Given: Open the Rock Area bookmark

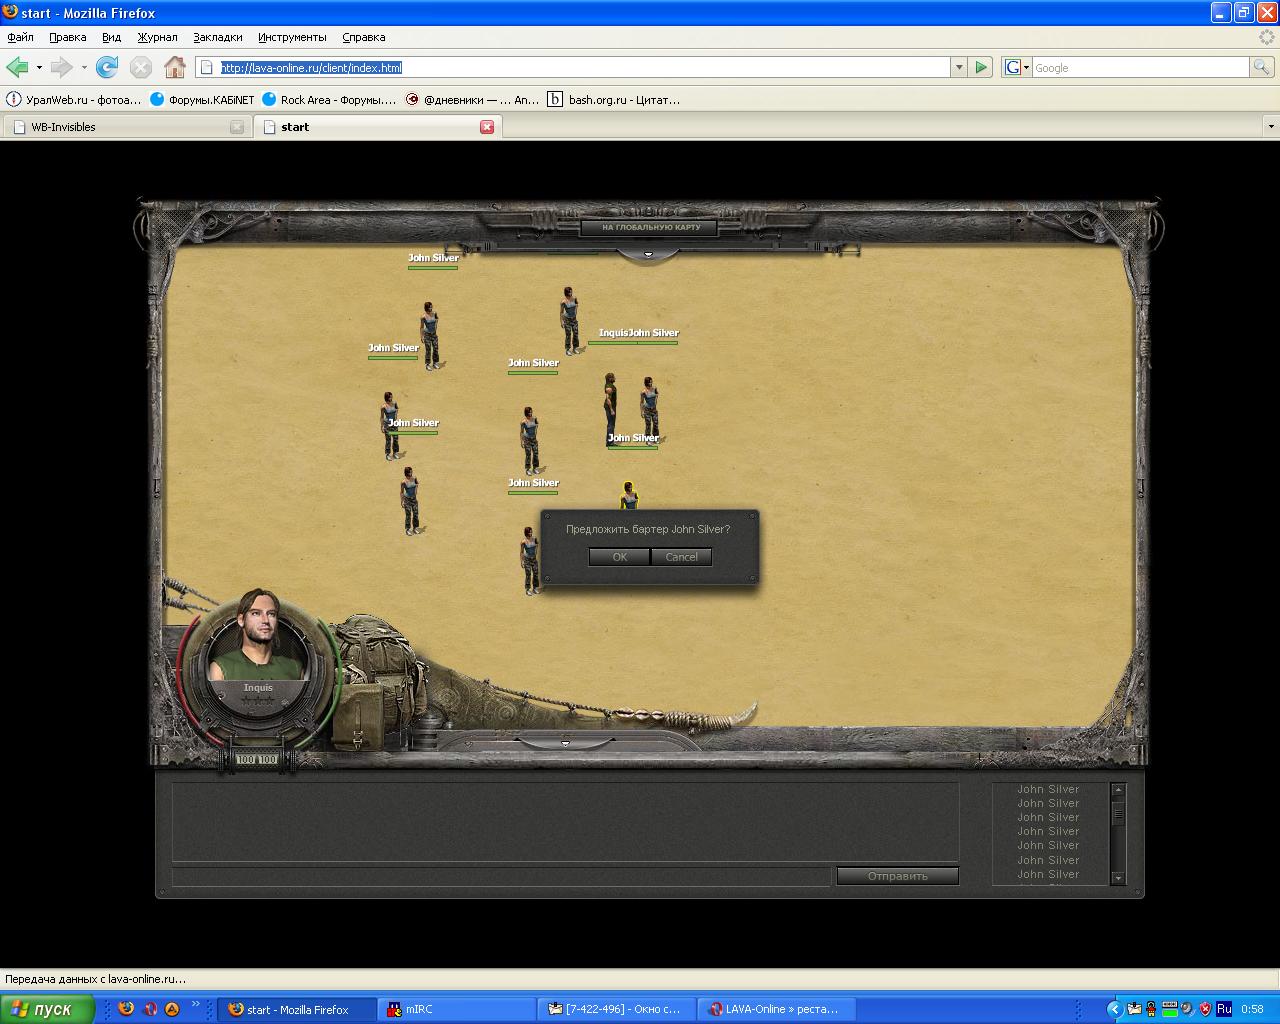Looking at the screenshot, I should pos(329,99).
